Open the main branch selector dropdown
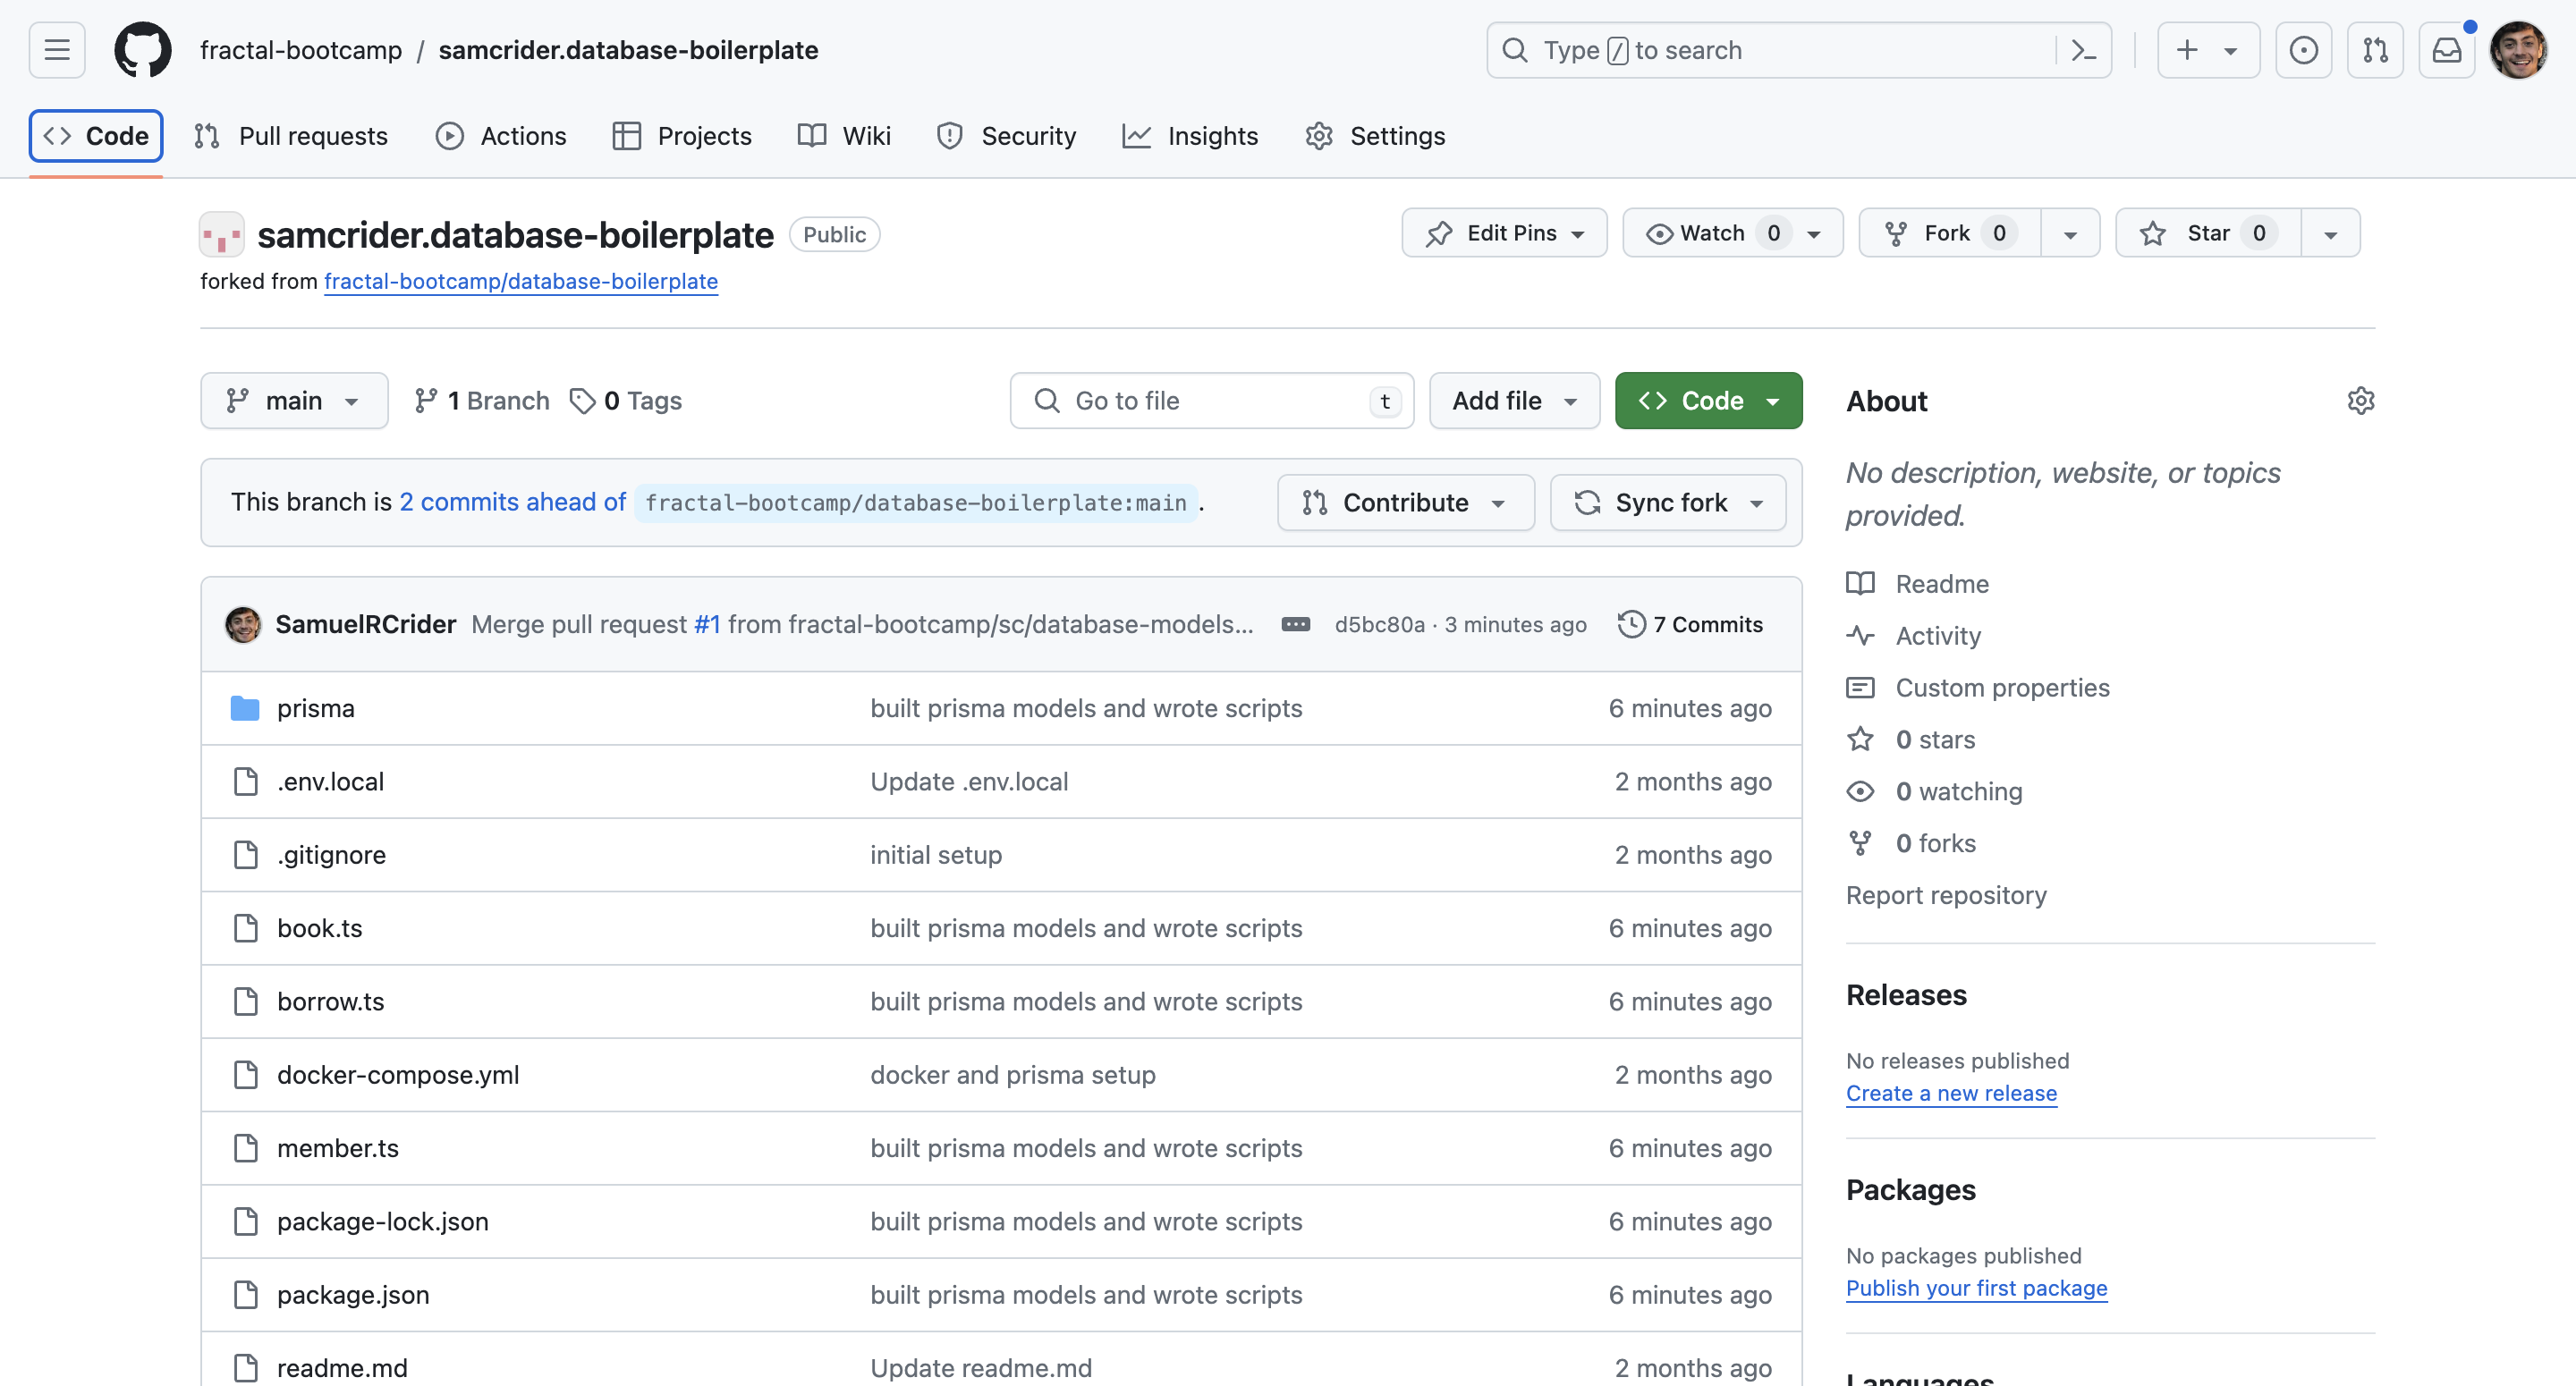2576x1386 pixels. coord(294,401)
